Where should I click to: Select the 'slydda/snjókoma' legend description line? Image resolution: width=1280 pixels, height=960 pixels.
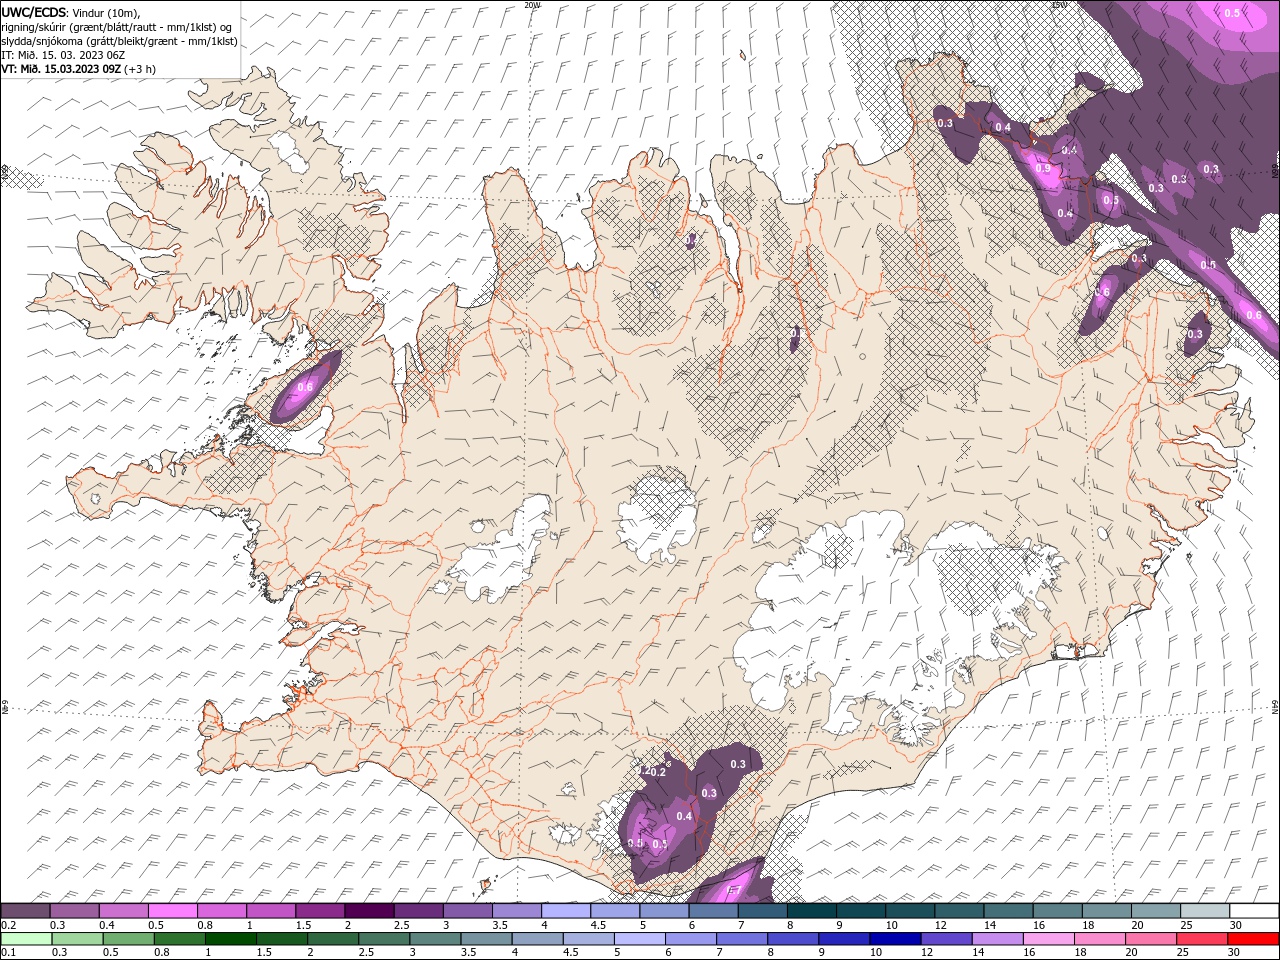click(119, 41)
